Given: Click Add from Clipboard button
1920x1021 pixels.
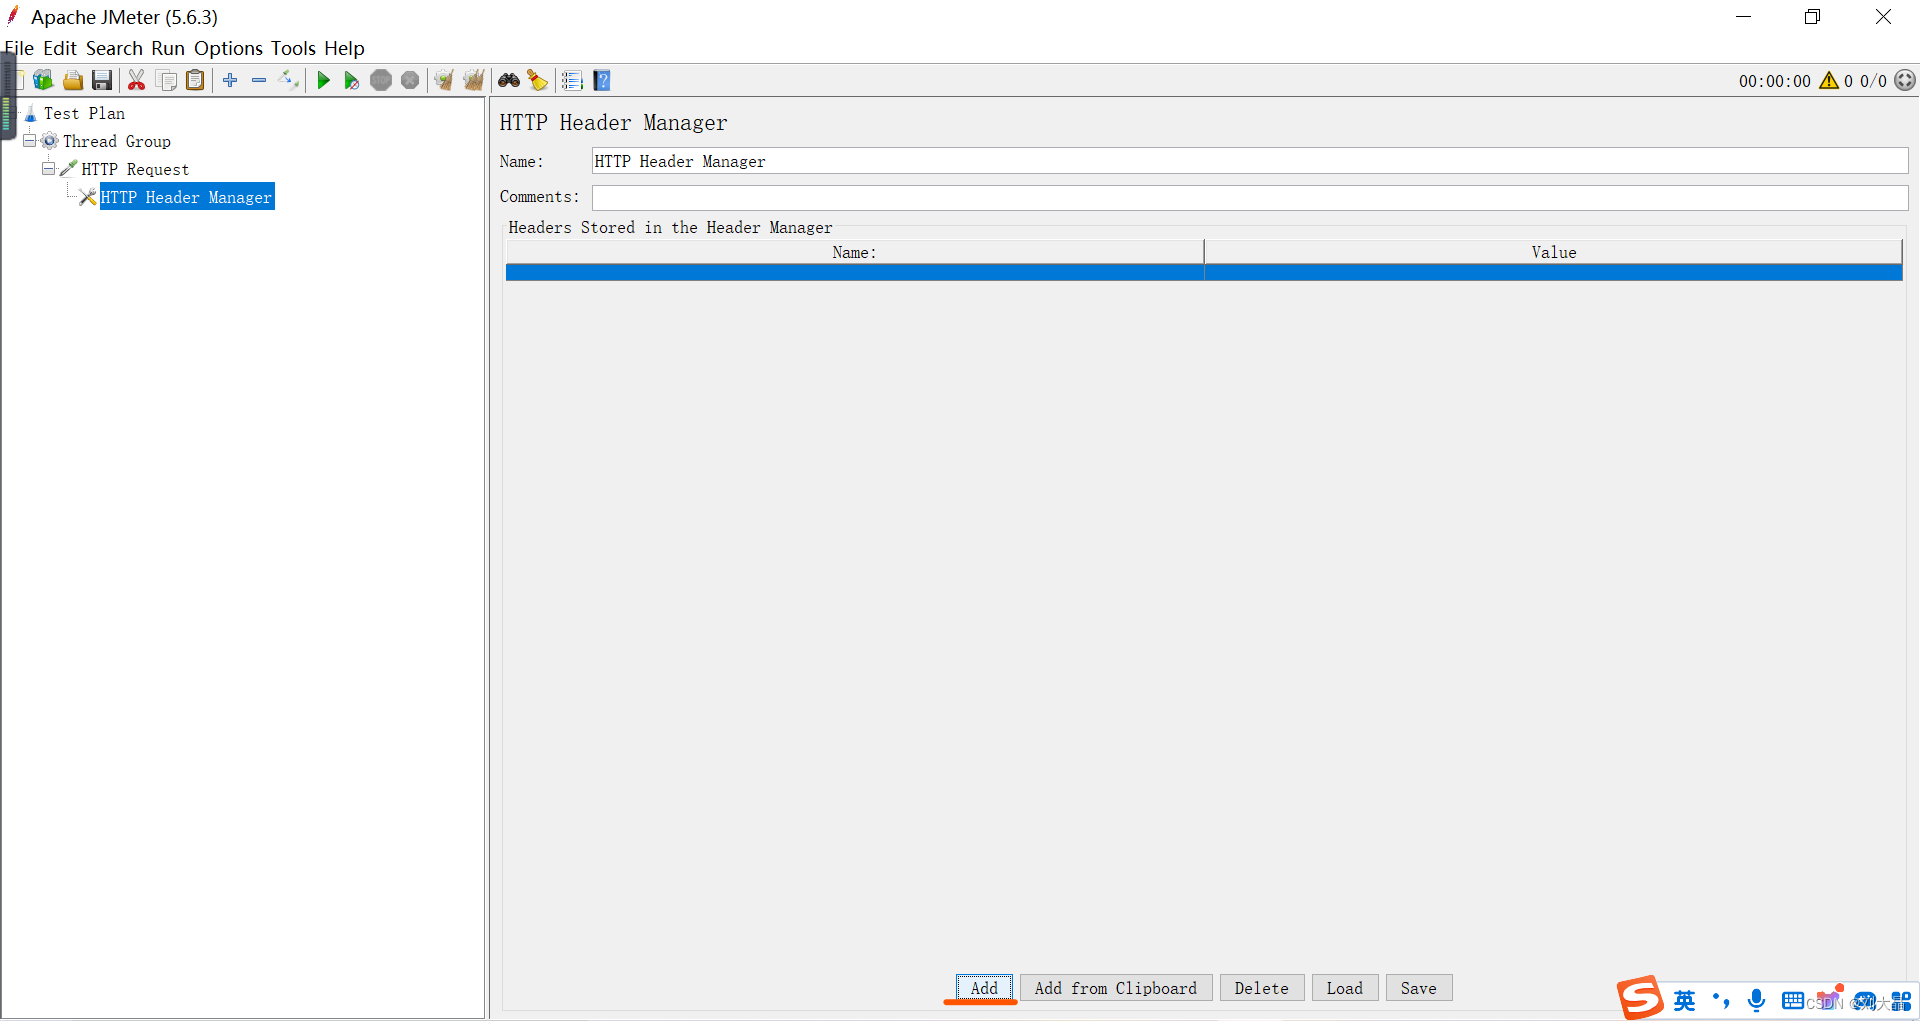Looking at the screenshot, I should click(1116, 988).
